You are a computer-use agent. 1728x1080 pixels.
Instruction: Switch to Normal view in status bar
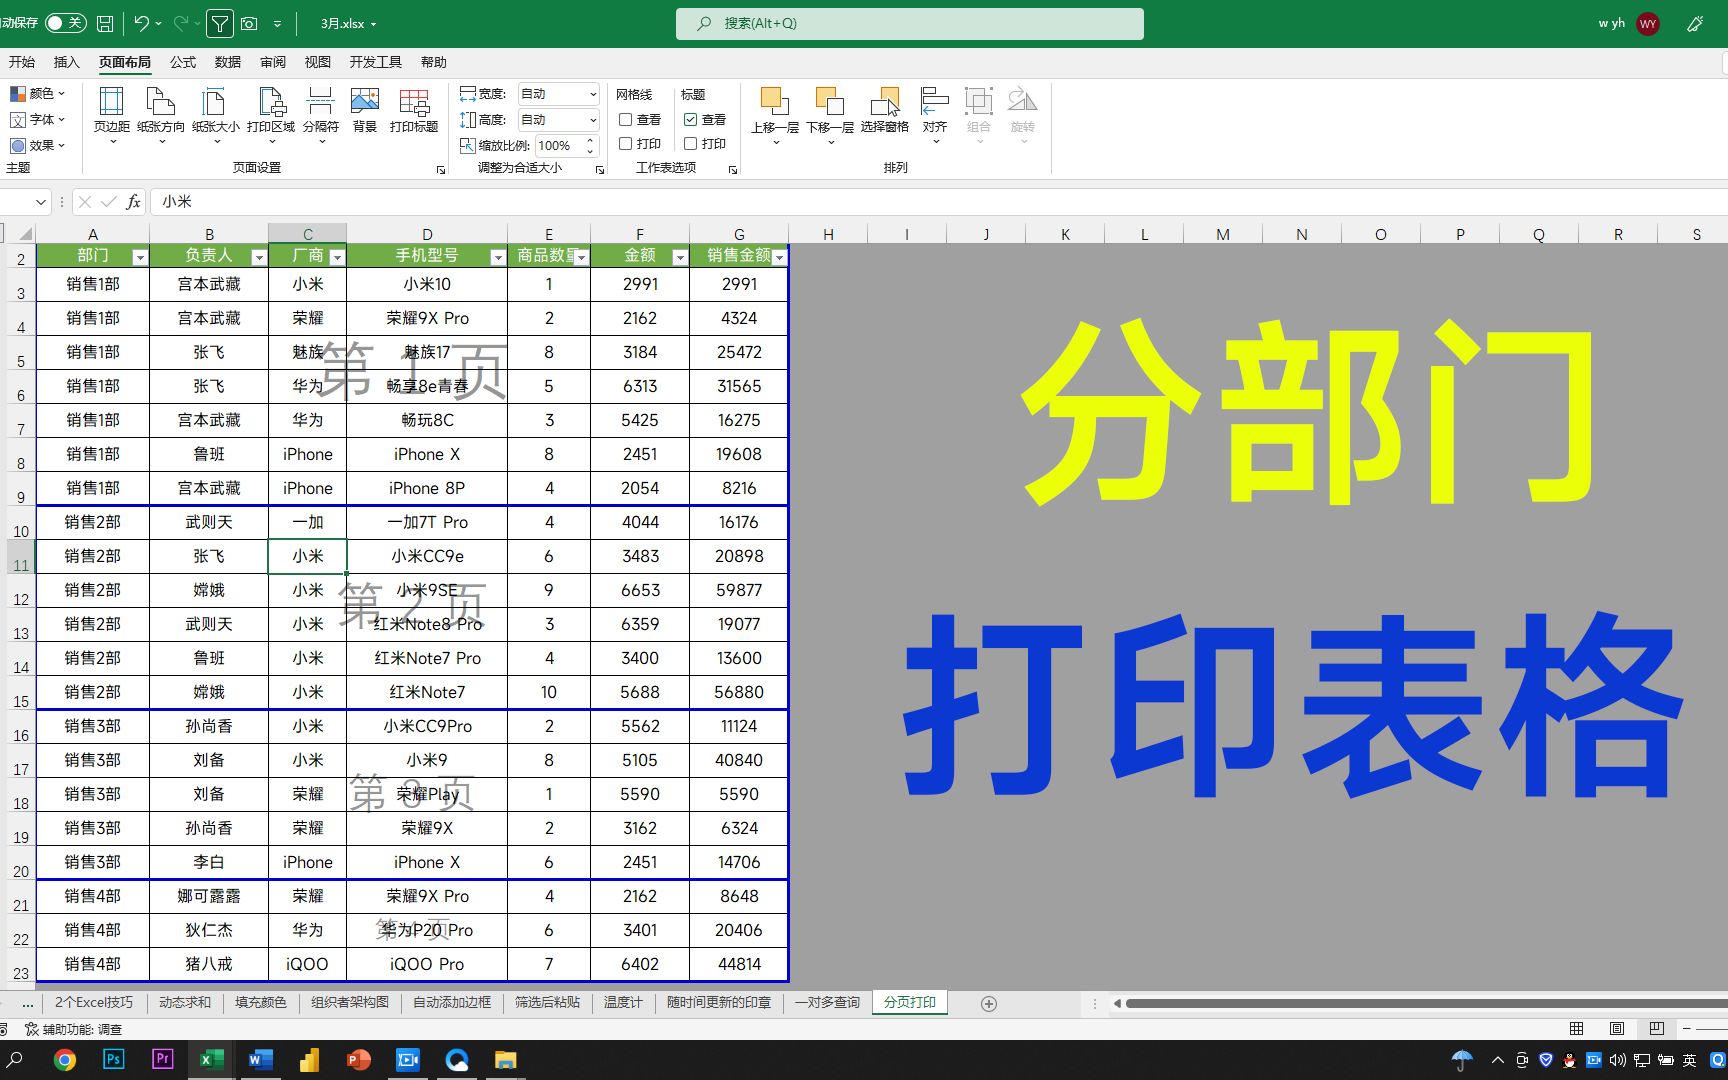(x=1576, y=1028)
